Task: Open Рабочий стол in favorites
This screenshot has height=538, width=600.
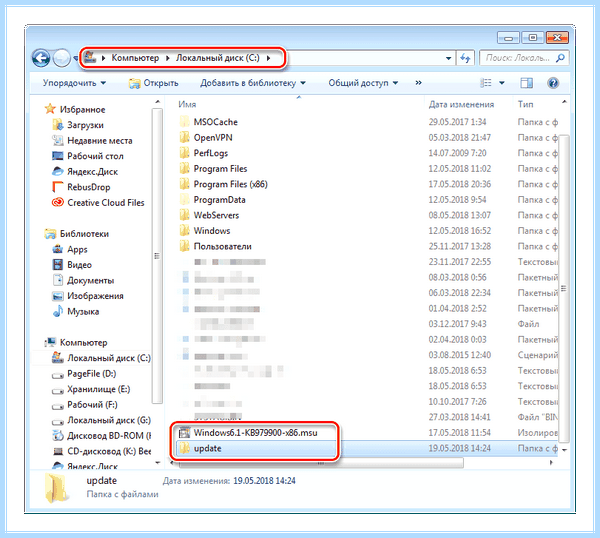Action: pyautogui.click(x=95, y=156)
